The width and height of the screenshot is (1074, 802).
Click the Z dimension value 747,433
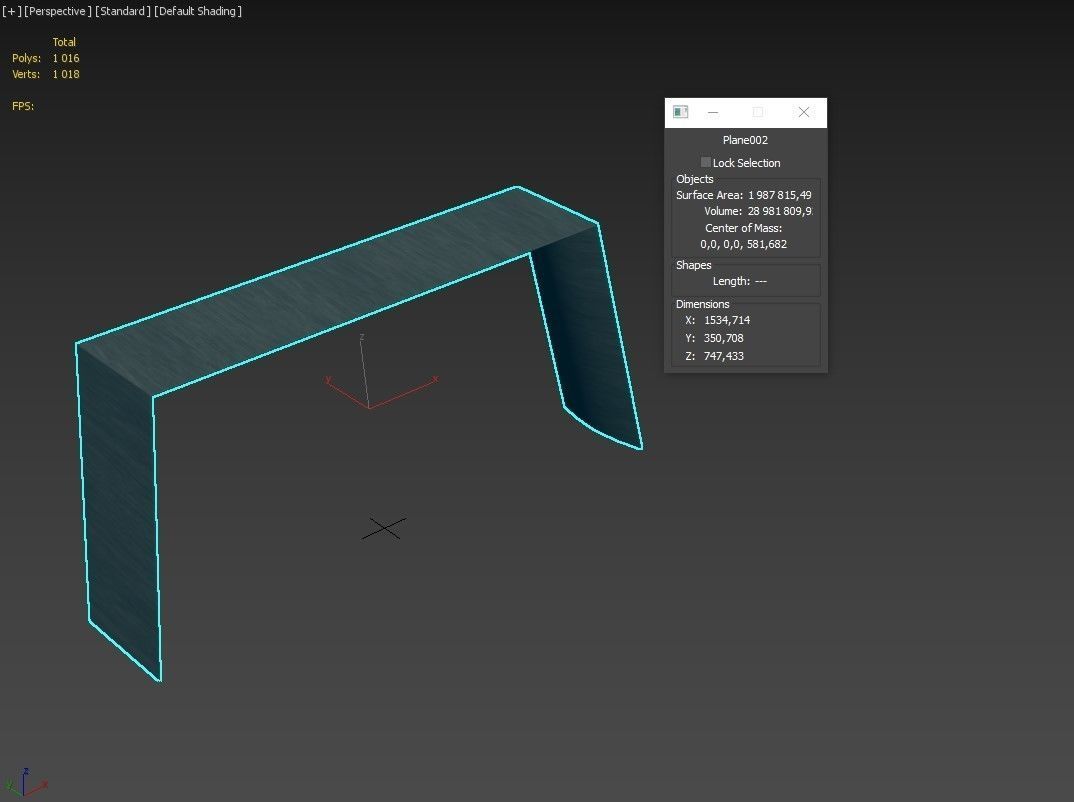[723, 355]
